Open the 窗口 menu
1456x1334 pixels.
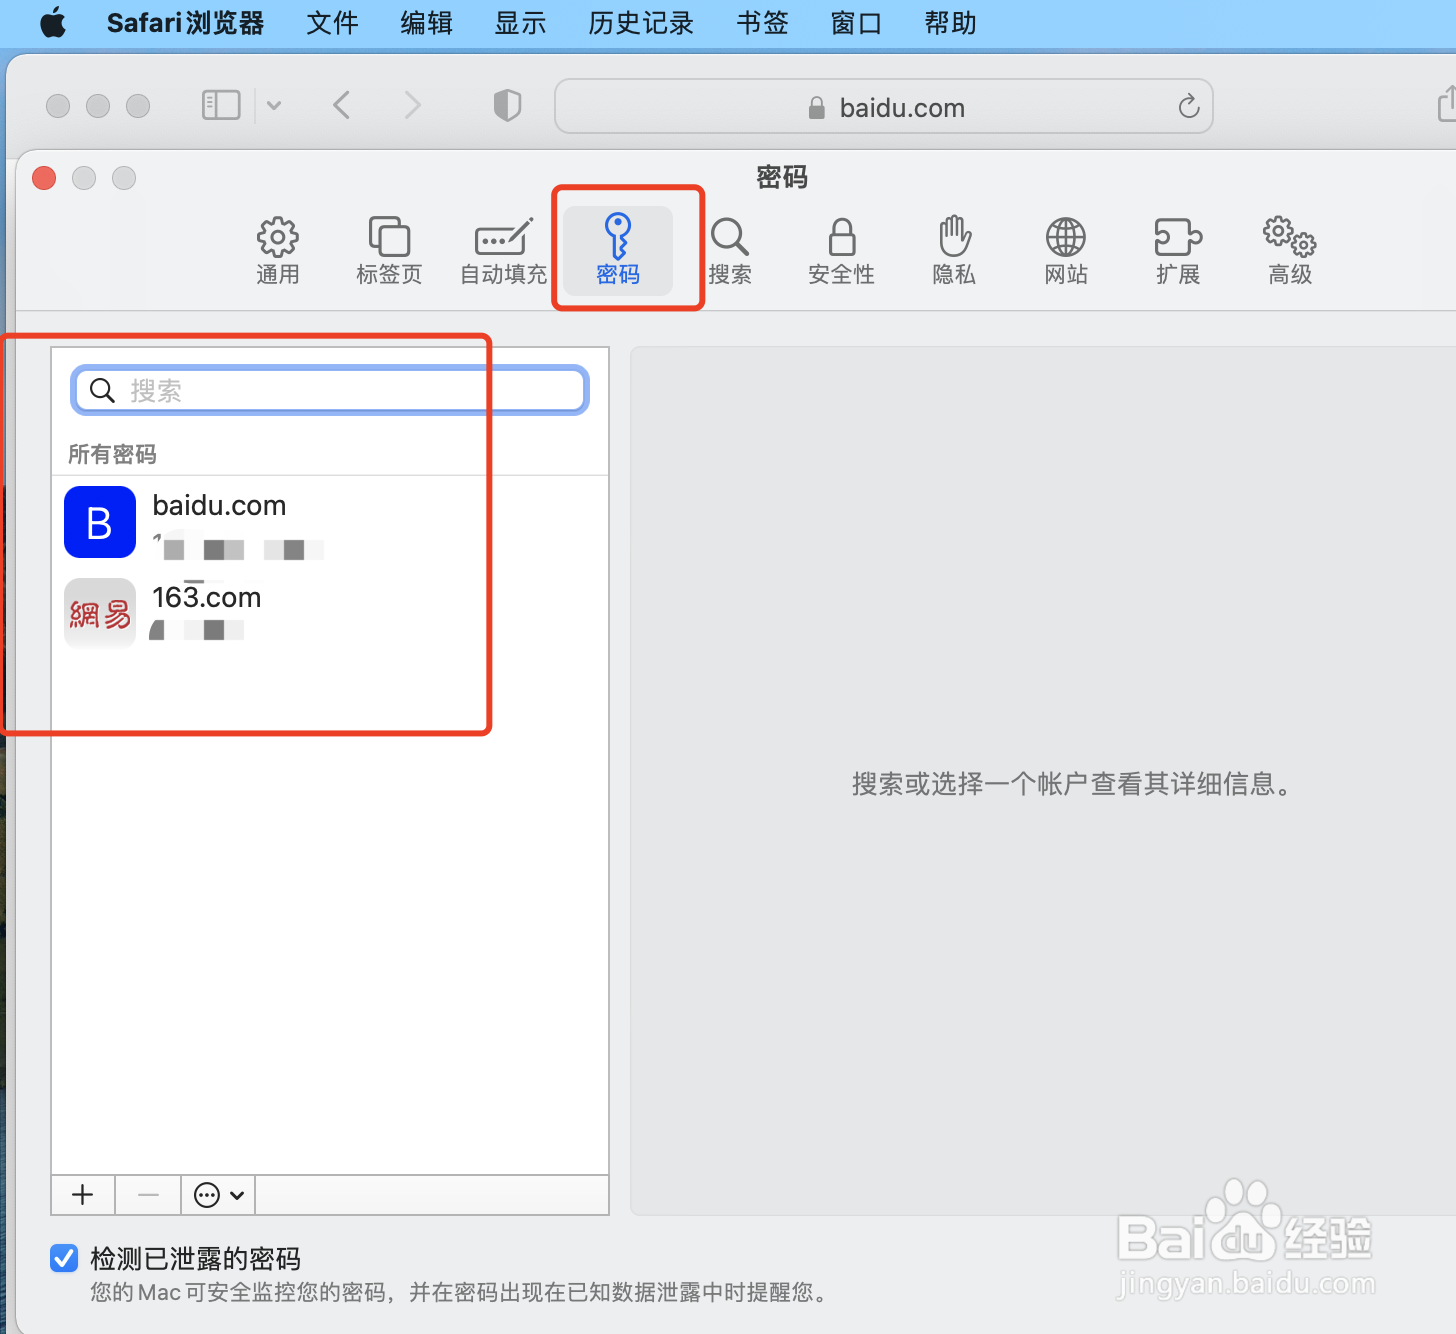(x=856, y=23)
